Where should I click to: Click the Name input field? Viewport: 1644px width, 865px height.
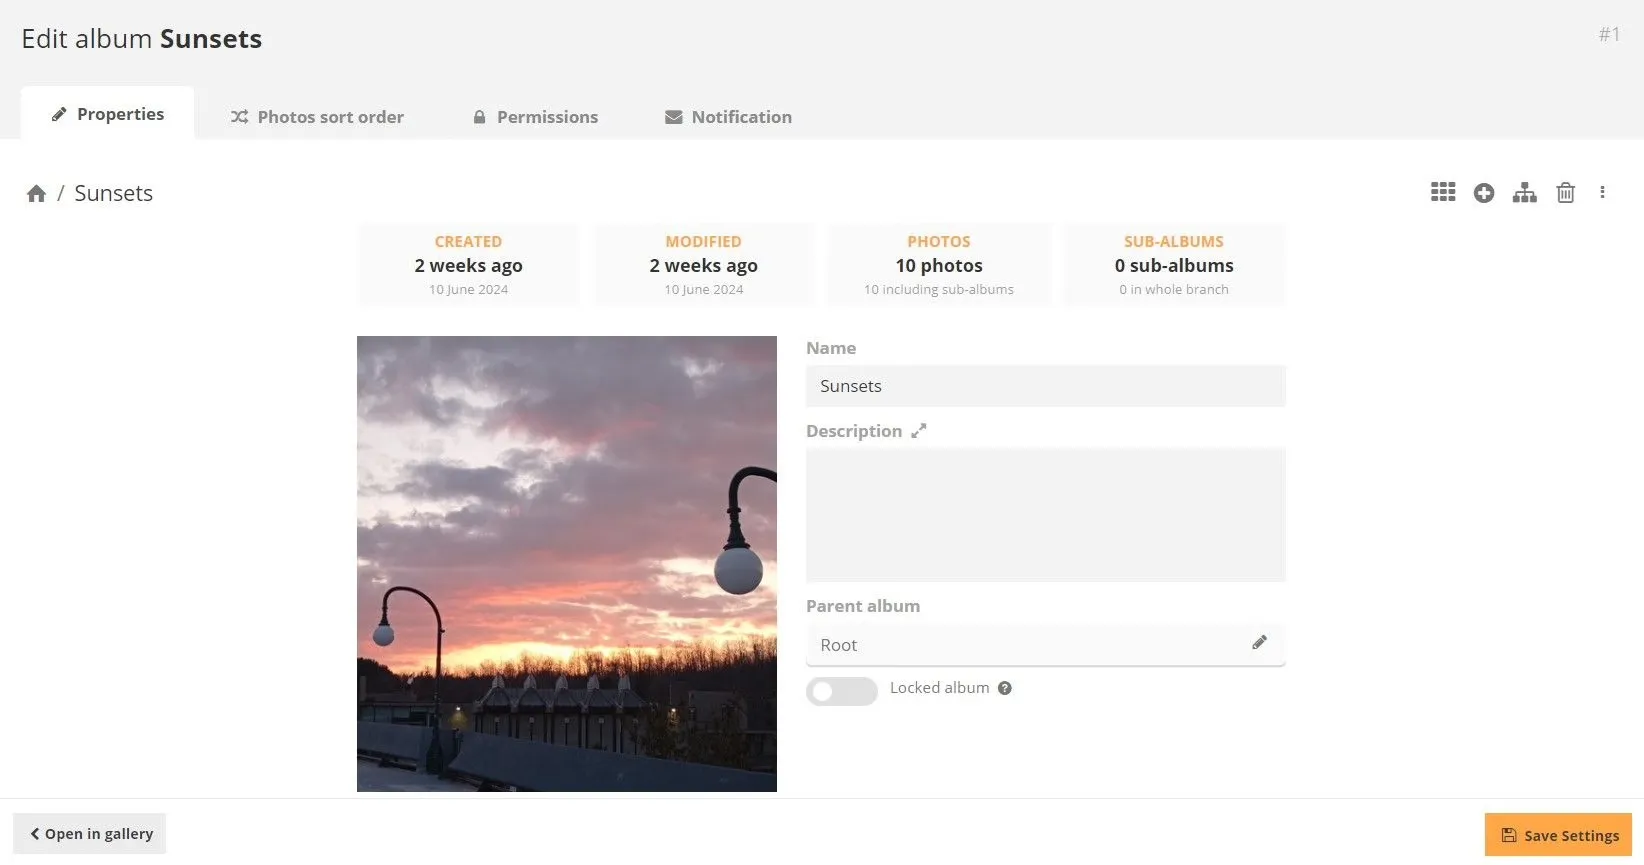(x=1045, y=386)
